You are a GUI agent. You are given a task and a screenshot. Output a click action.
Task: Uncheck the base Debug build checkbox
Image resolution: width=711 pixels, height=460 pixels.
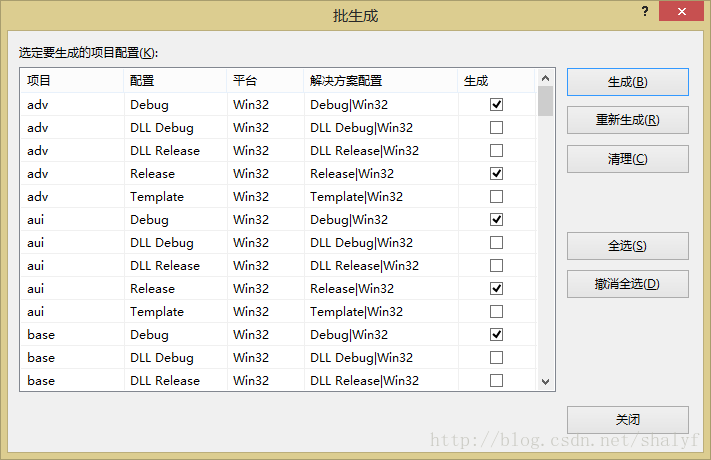(497, 335)
